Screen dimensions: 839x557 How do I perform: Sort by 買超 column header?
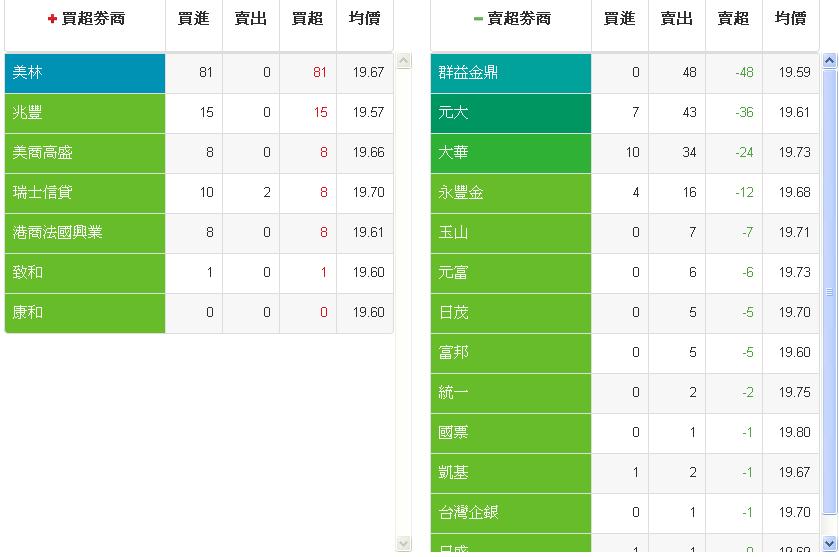(308, 19)
